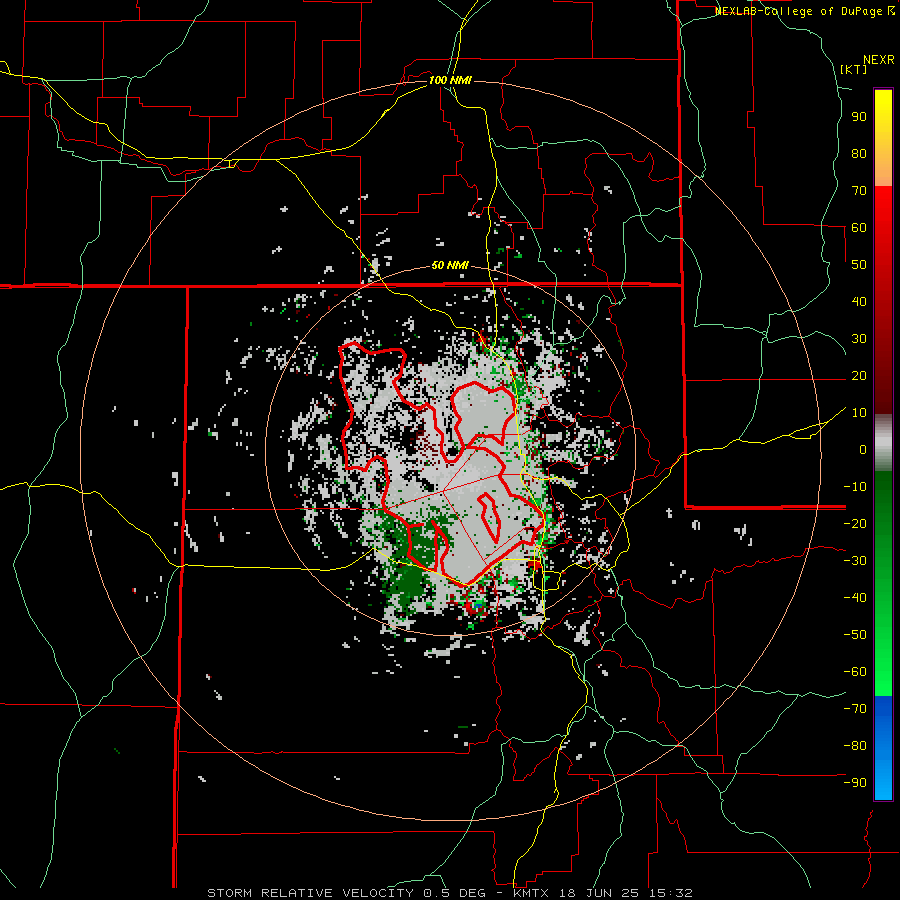900x900 pixels.
Task: Click the positive "90" scale value
Action: click(859, 117)
